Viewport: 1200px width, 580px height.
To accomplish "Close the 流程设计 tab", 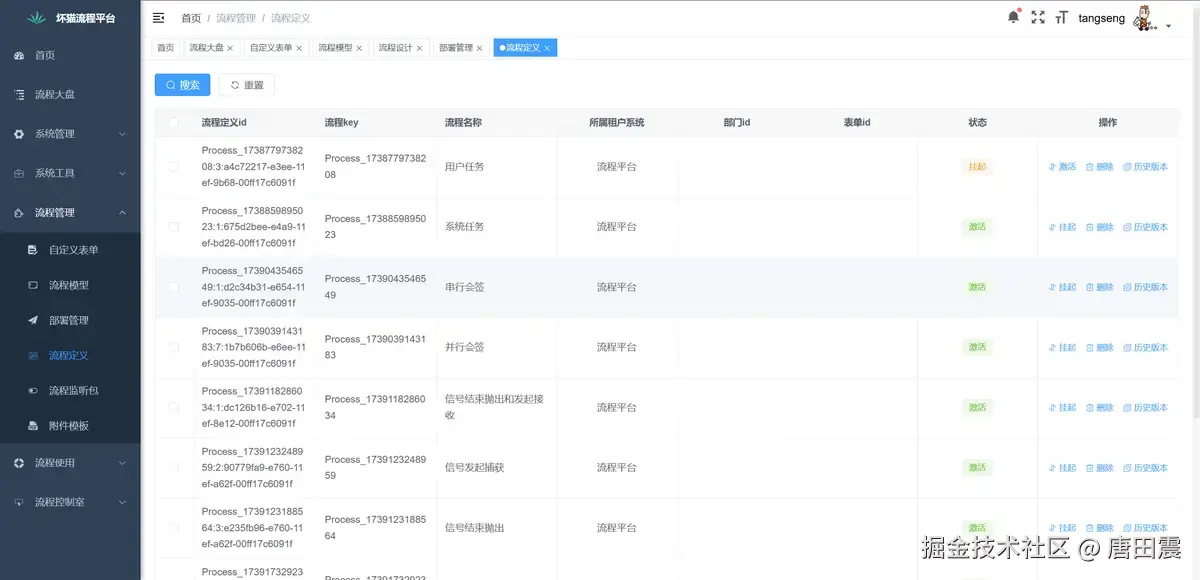I will coord(420,48).
